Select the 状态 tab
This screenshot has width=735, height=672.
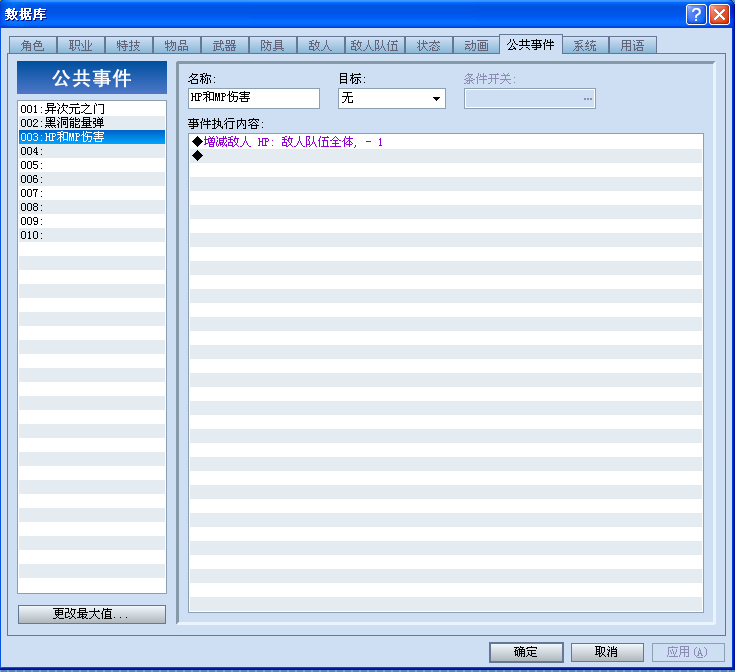(429, 45)
